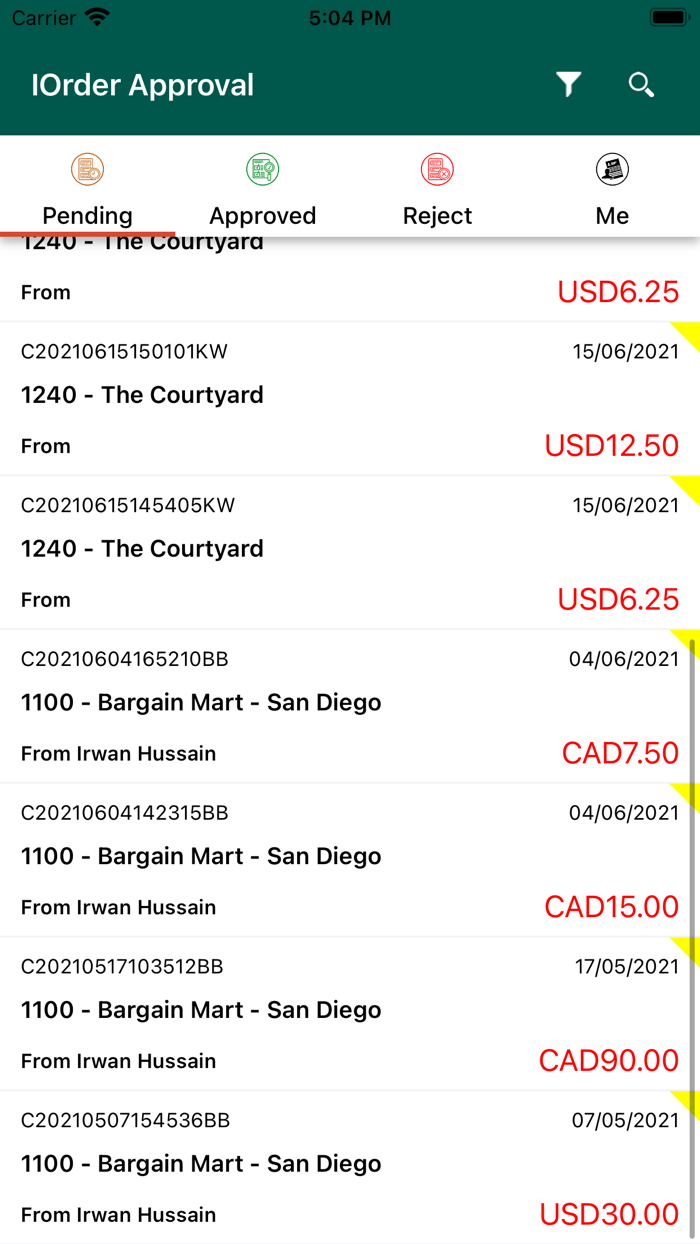The width and height of the screenshot is (700, 1244).
Task: Tap the CAD90.00 amount text
Action: 609,1060
